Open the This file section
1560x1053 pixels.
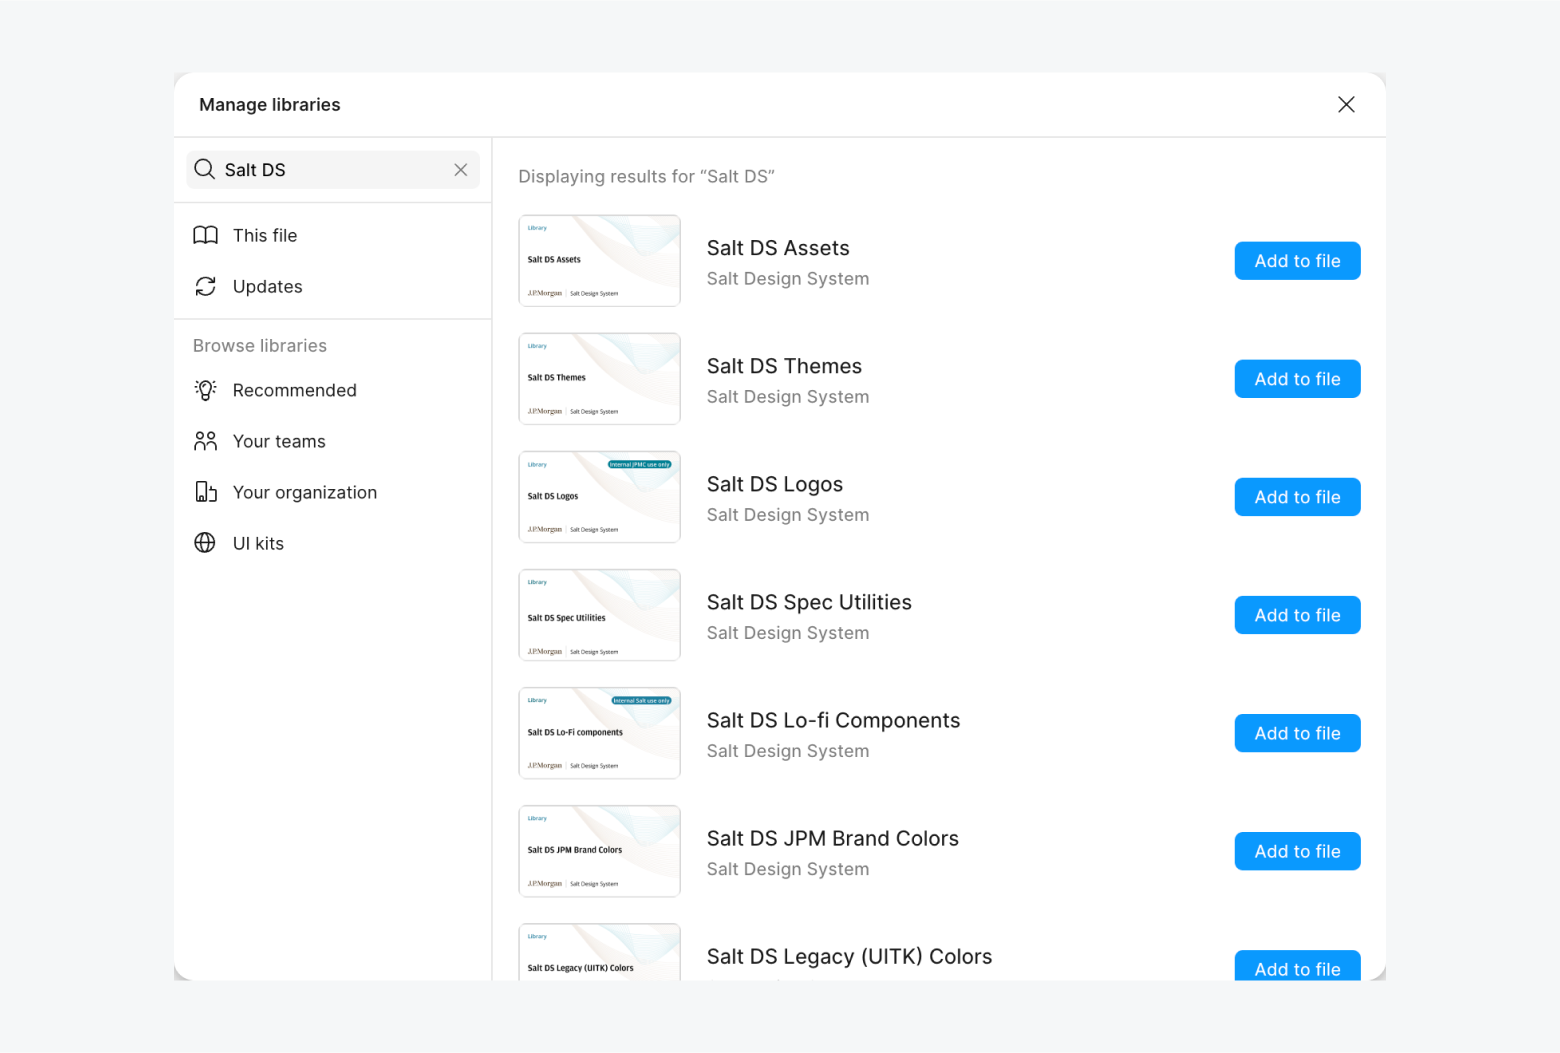pyautogui.click(x=264, y=235)
